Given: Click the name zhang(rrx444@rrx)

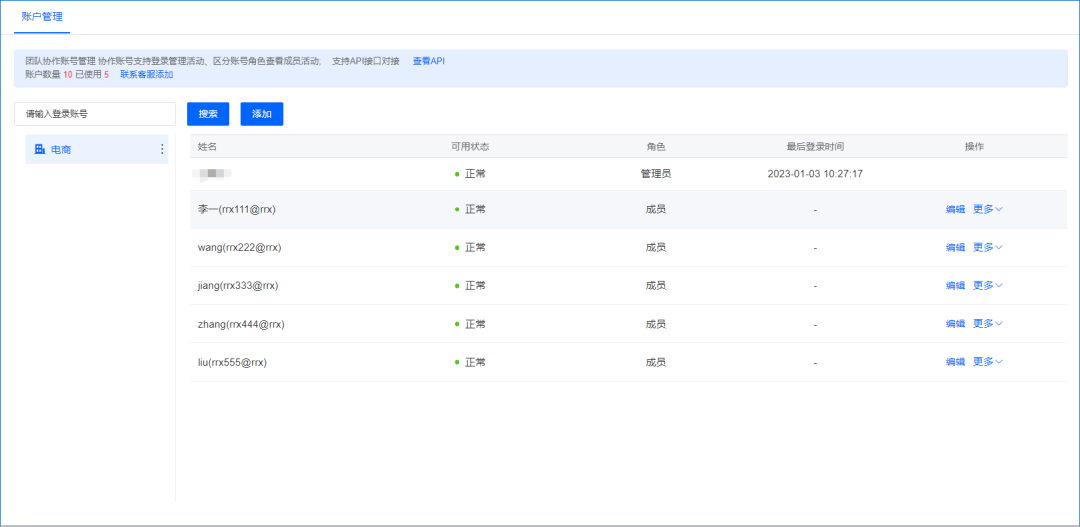Looking at the screenshot, I should coord(241,324).
